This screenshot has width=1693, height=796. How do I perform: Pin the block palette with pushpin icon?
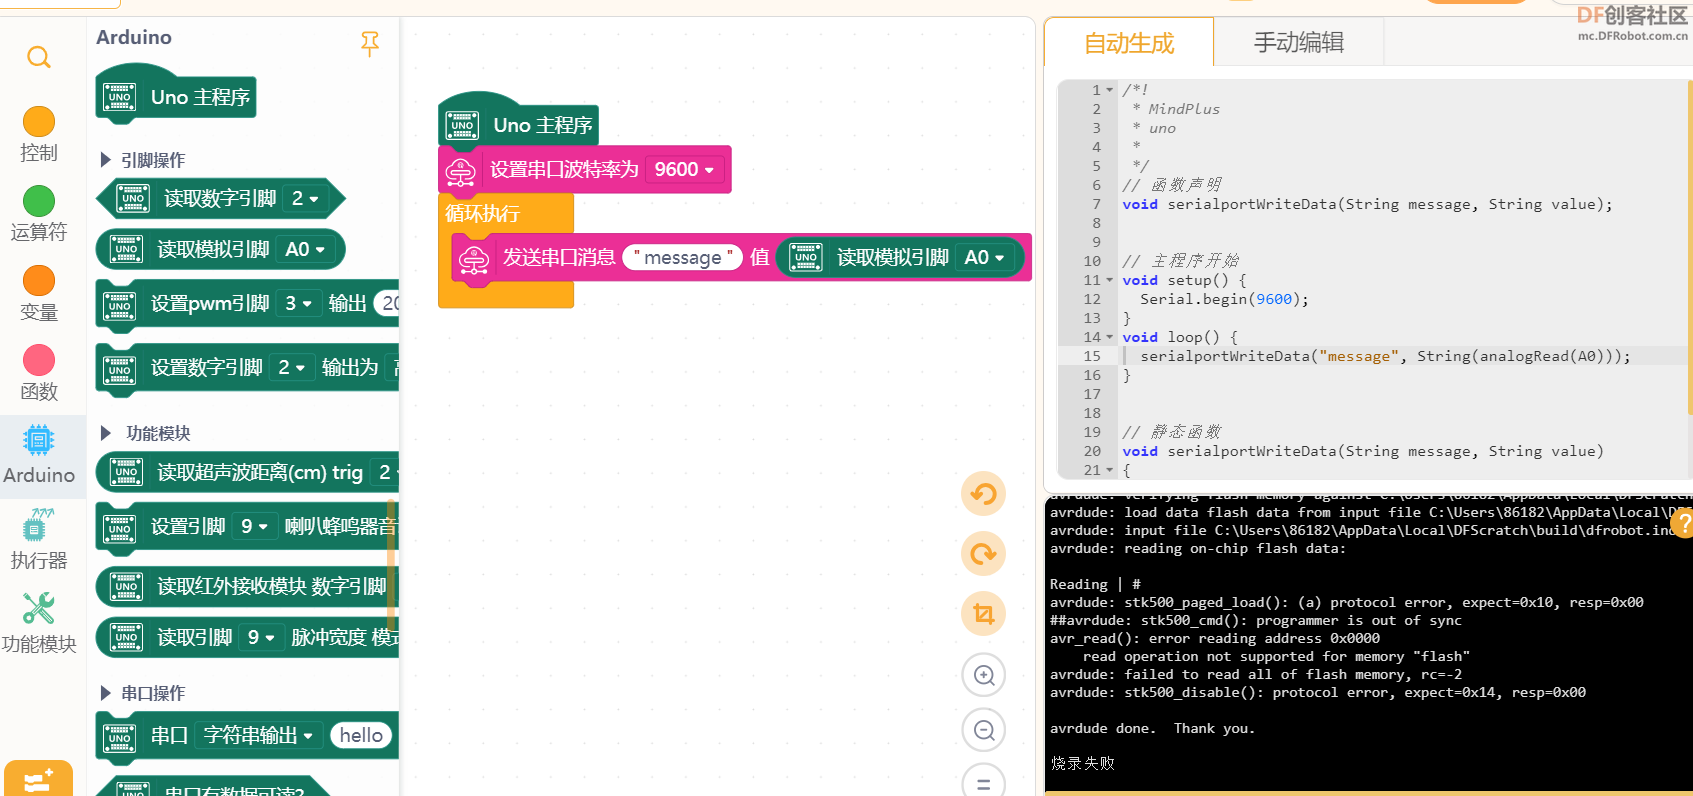[370, 43]
